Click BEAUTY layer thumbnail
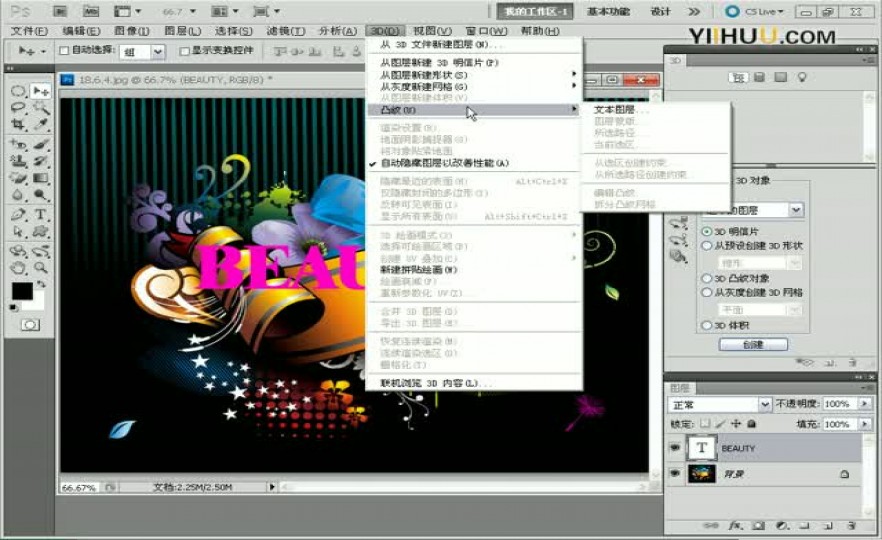 click(x=701, y=448)
